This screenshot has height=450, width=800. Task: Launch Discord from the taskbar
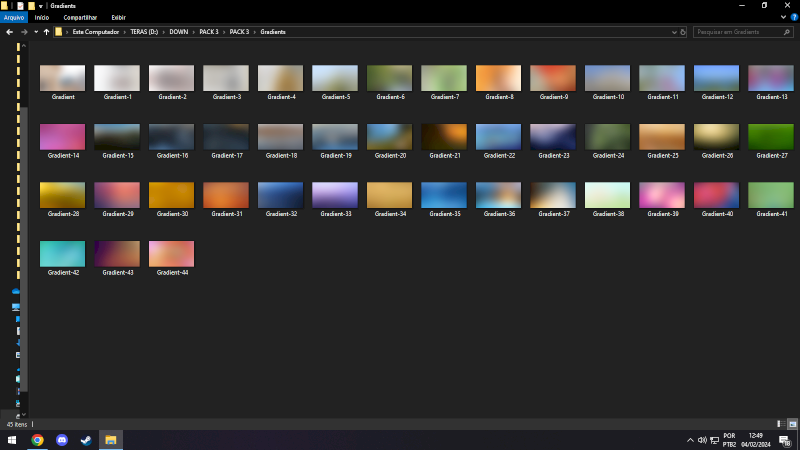click(62, 440)
